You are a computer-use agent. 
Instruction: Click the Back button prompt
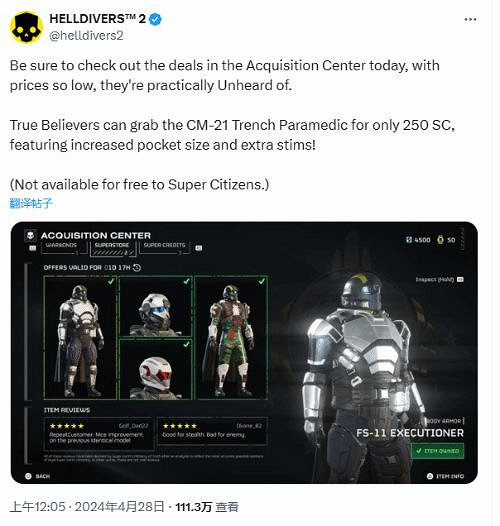37,476
